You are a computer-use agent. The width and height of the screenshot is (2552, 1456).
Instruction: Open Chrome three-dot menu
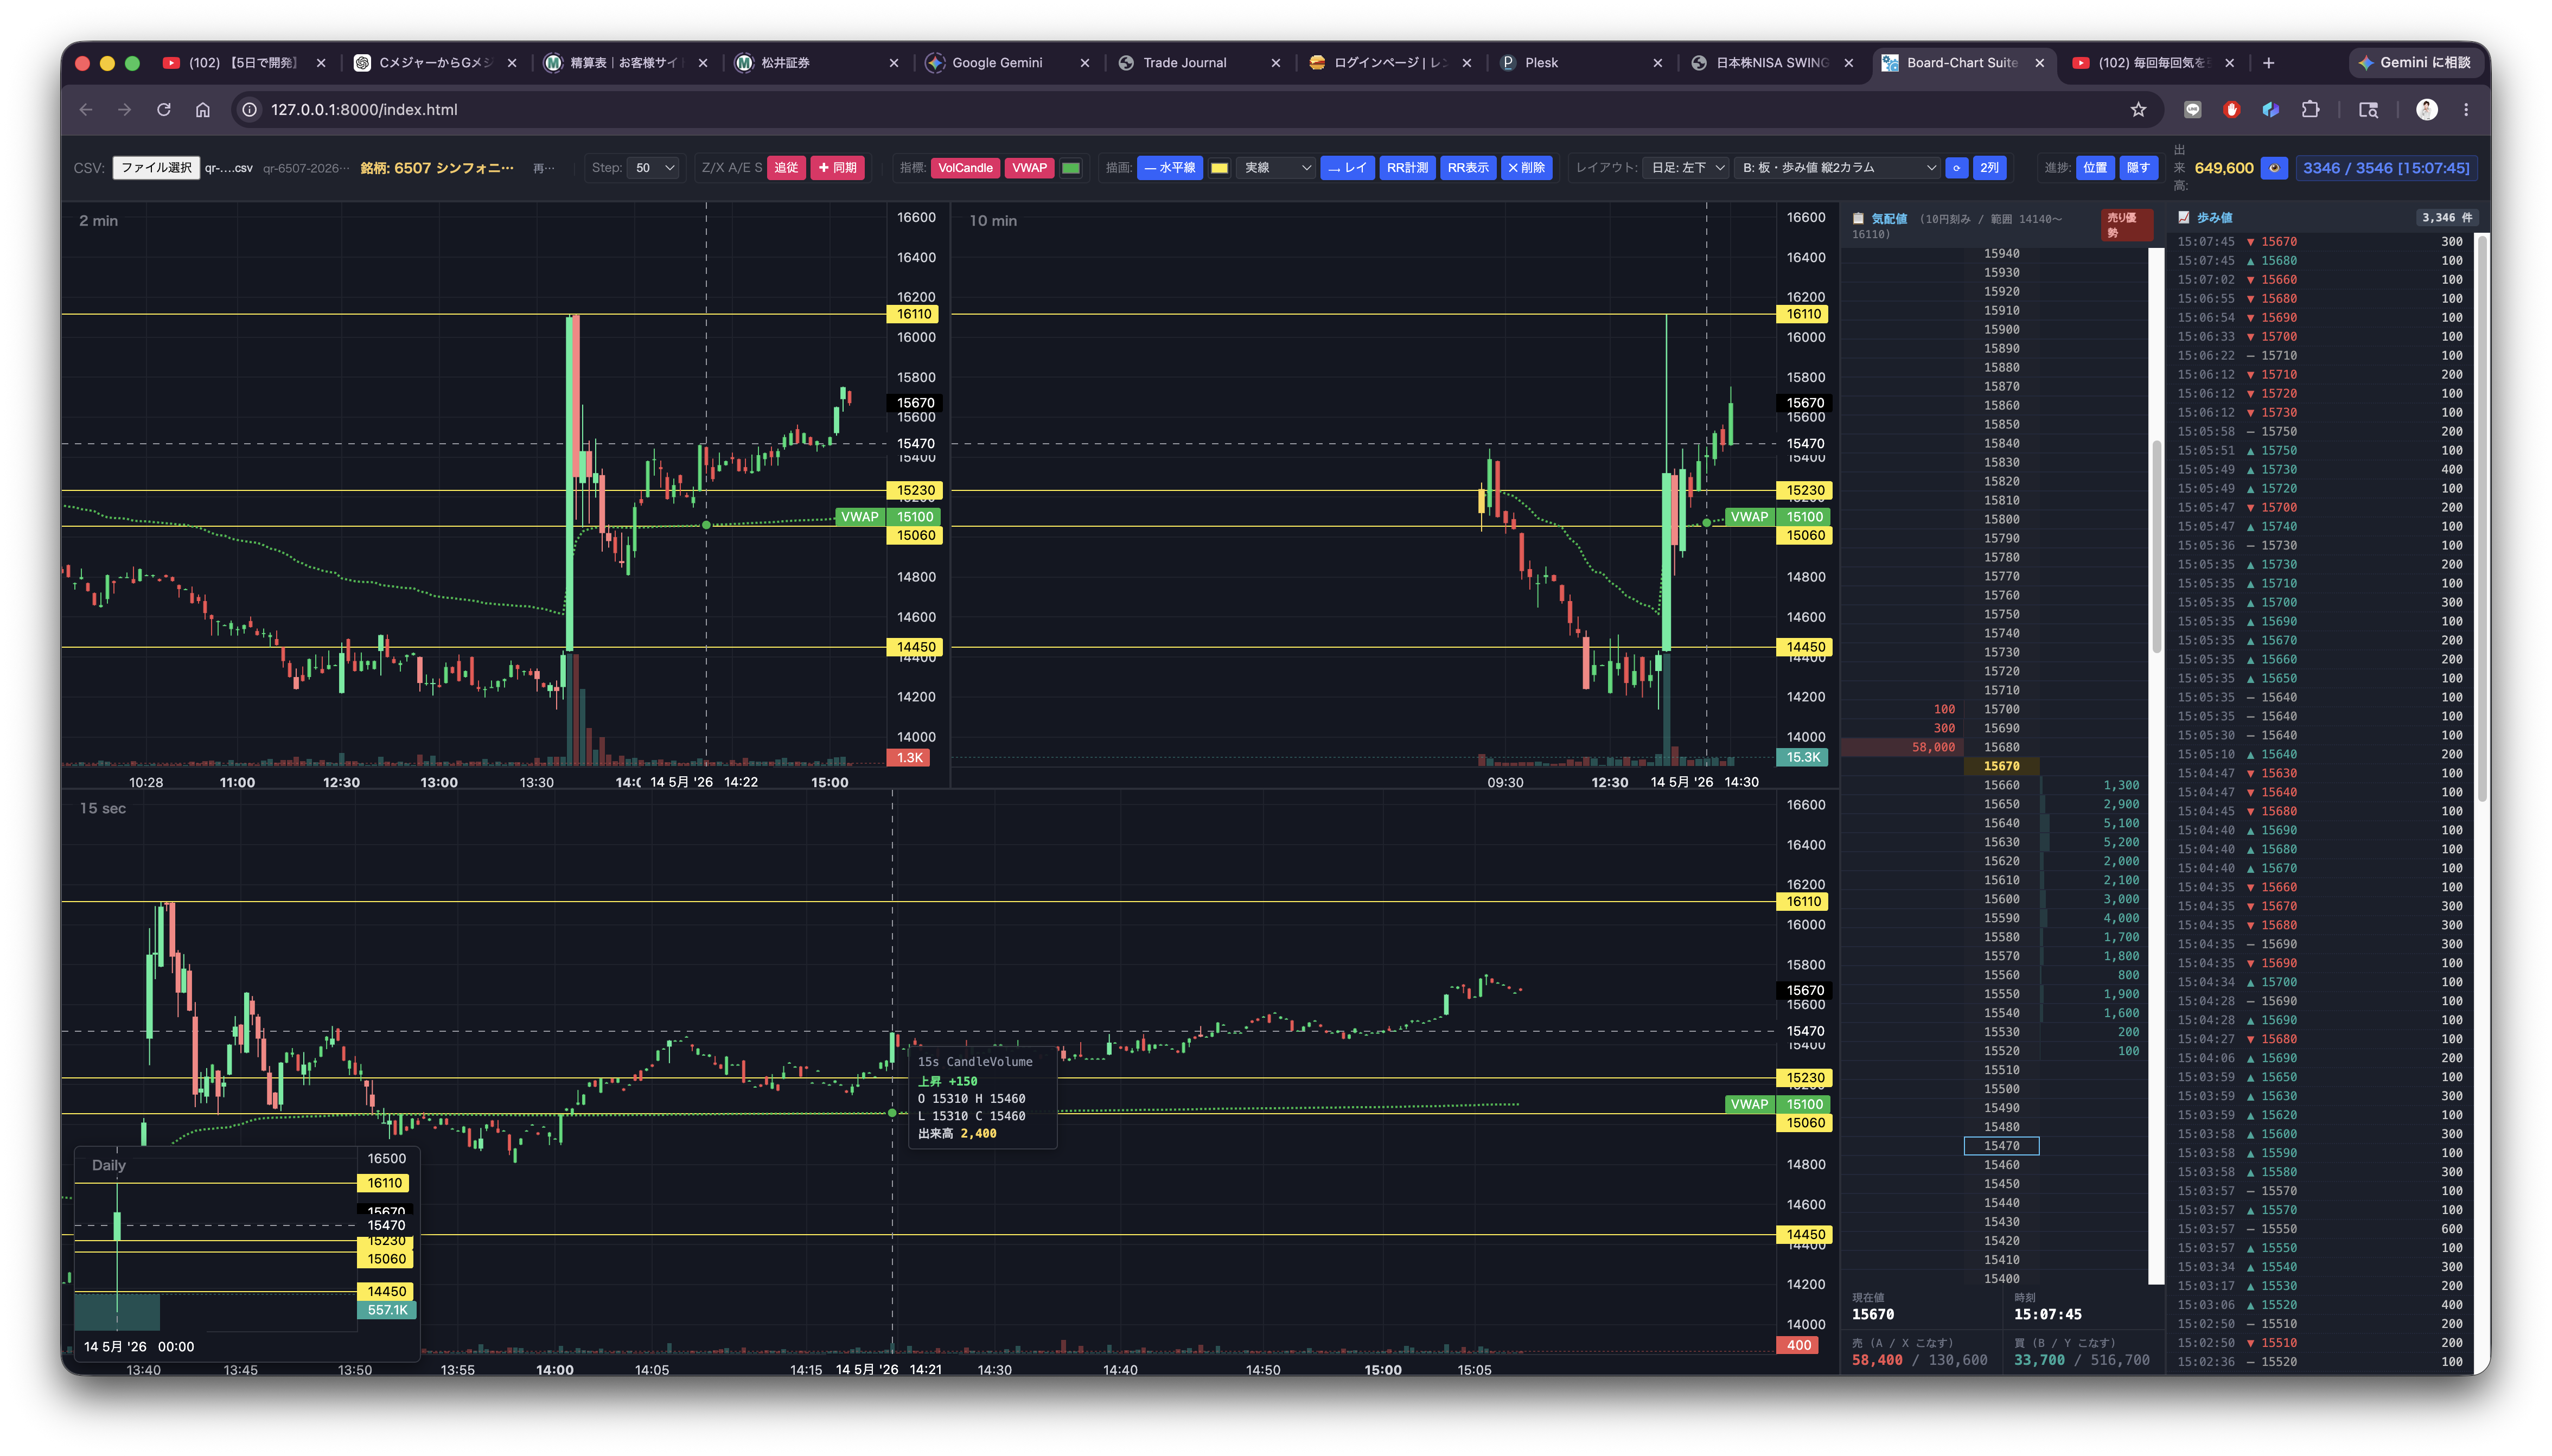(2466, 110)
